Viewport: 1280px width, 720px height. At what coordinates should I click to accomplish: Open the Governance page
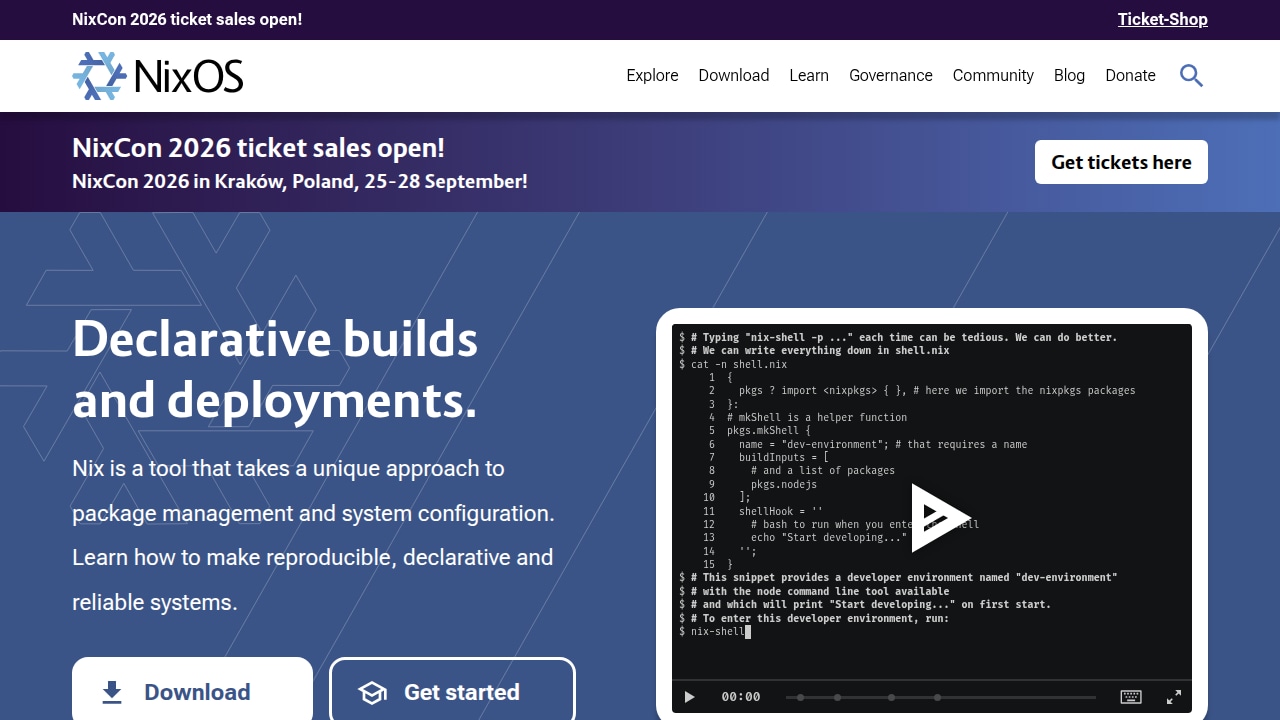point(891,76)
